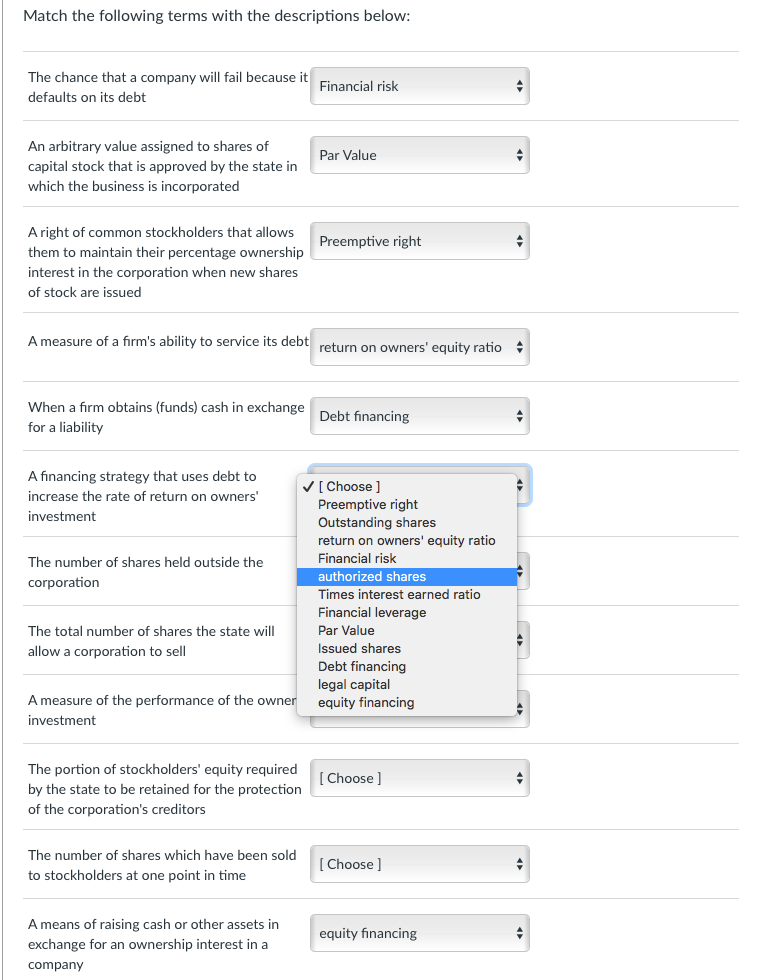Screen dimensions: 759x980
Task: Select "legal capital" in the open option list
Action: click(356, 684)
